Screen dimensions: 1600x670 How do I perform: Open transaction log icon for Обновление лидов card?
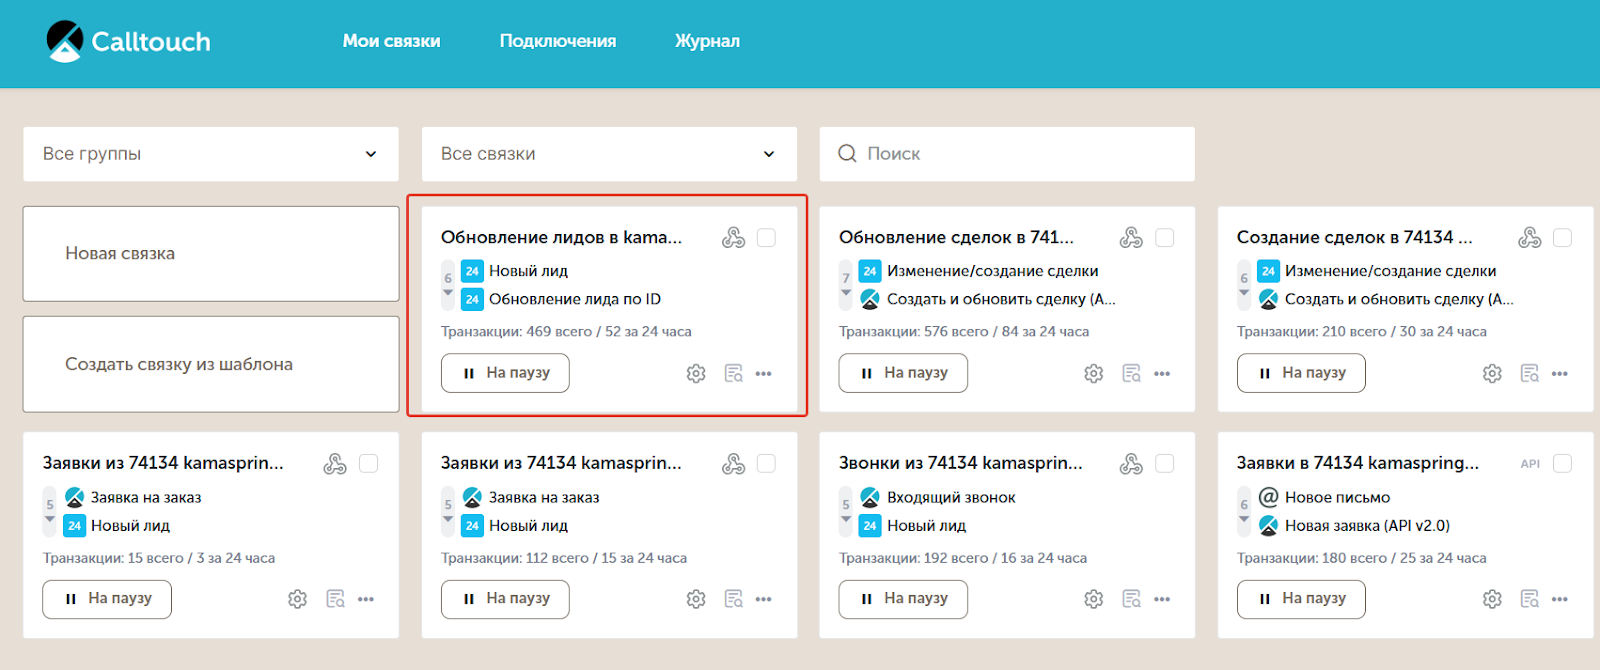pos(733,373)
